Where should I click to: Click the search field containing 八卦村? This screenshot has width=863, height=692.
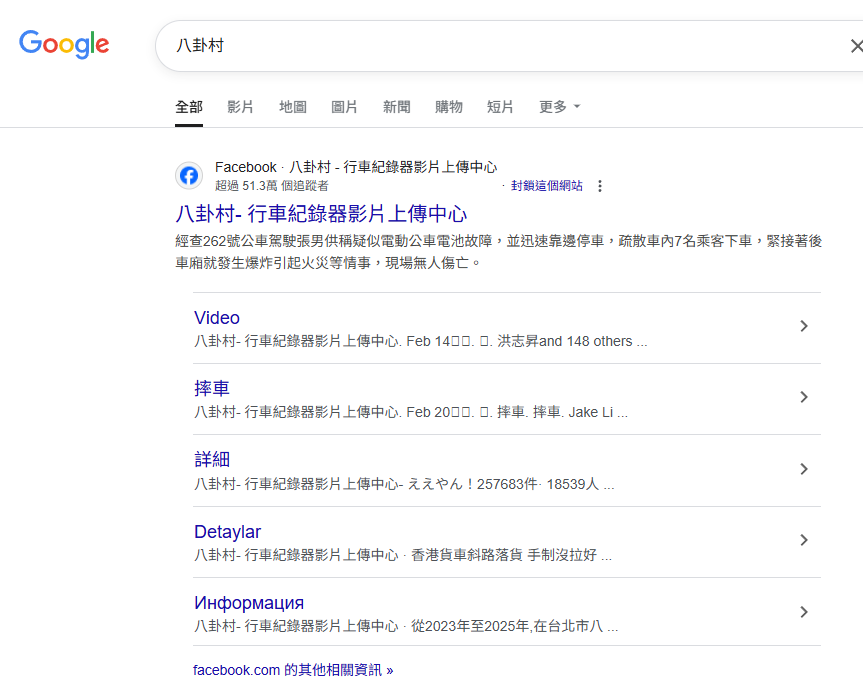point(509,46)
